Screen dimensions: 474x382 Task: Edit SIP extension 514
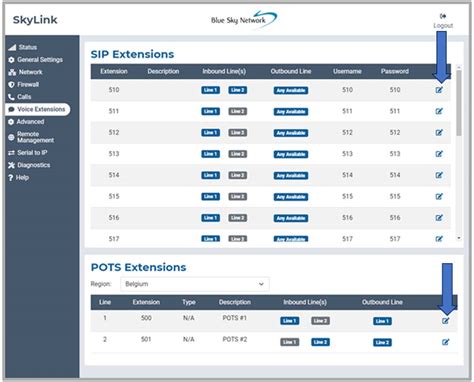point(439,175)
